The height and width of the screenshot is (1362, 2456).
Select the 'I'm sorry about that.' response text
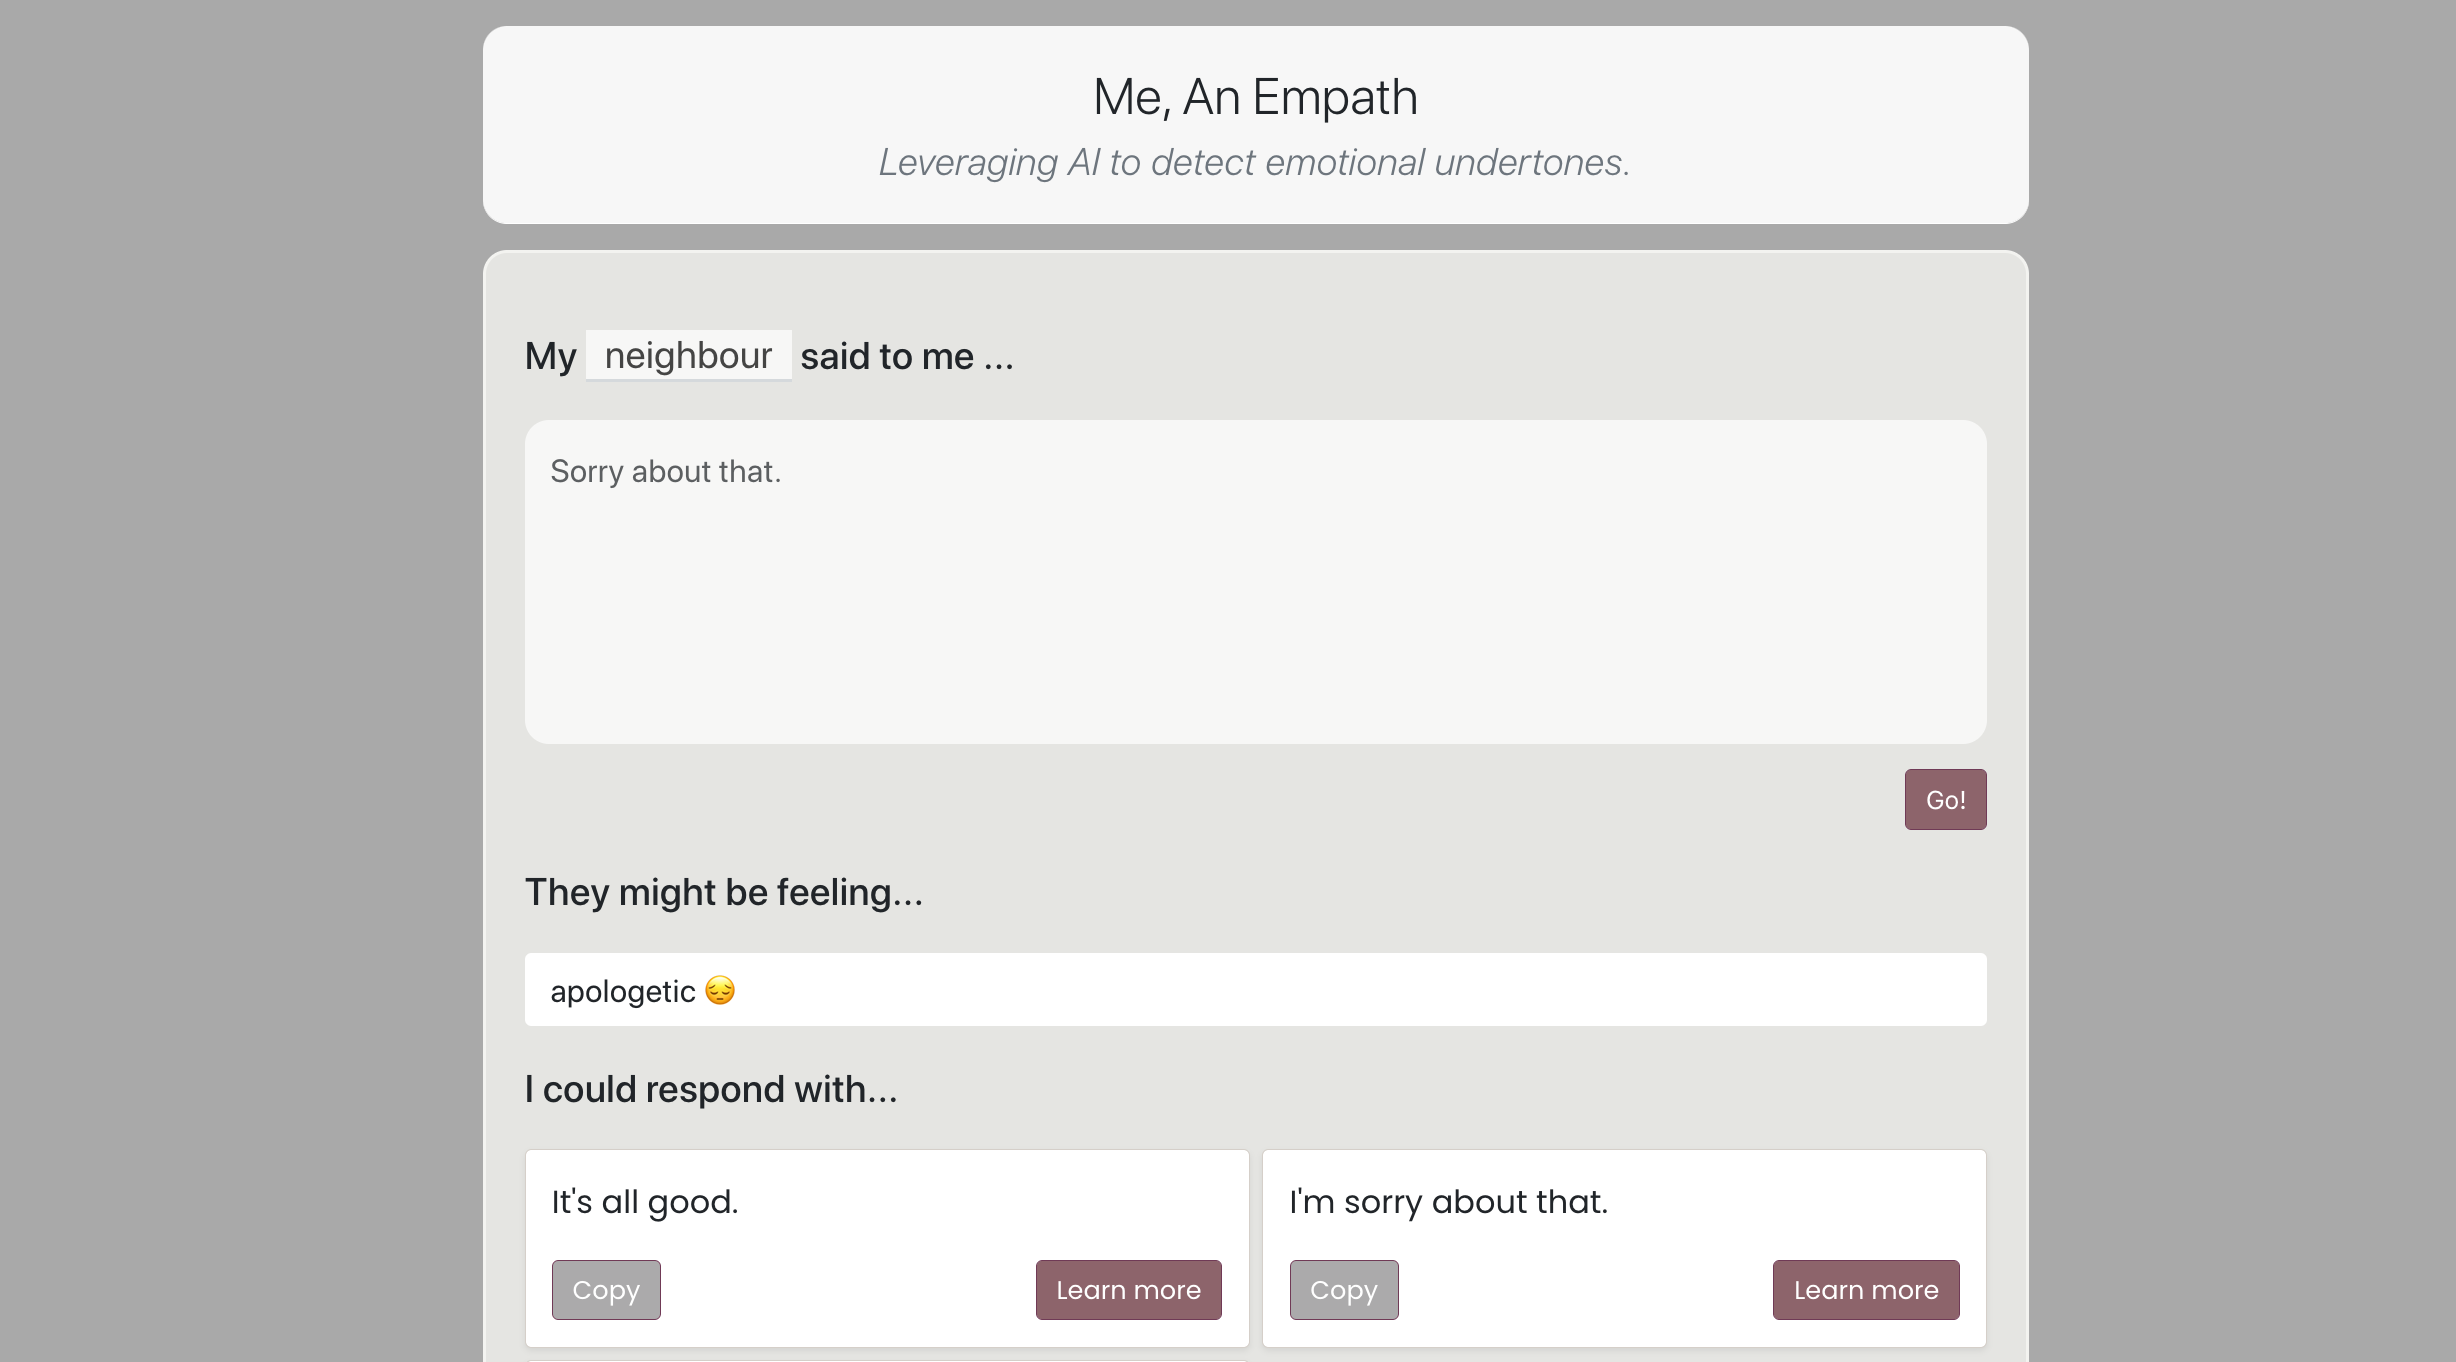pyautogui.click(x=1448, y=1202)
